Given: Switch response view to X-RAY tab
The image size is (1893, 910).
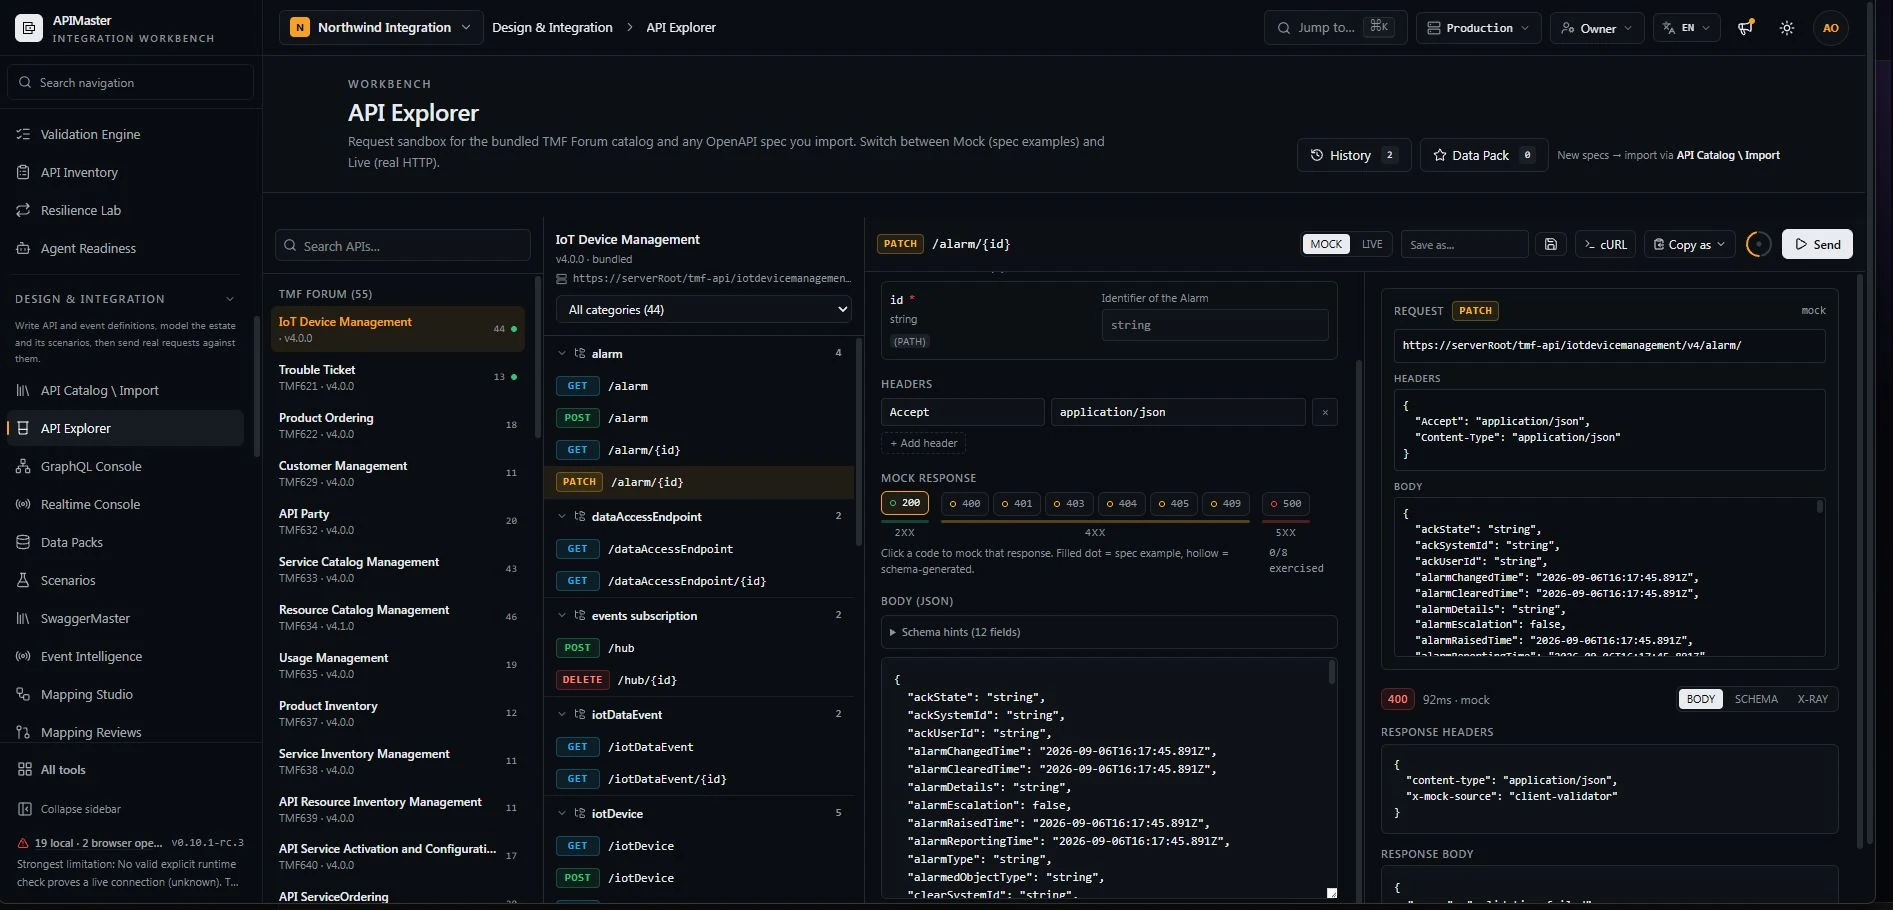Looking at the screenshot, I should (x=1812, y=699).
